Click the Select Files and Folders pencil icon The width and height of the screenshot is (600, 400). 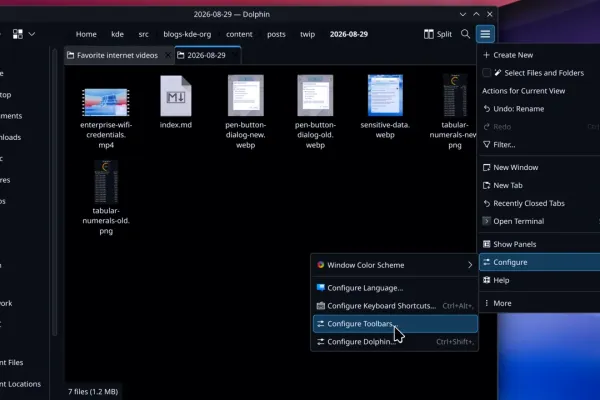(x=498, y=73)
